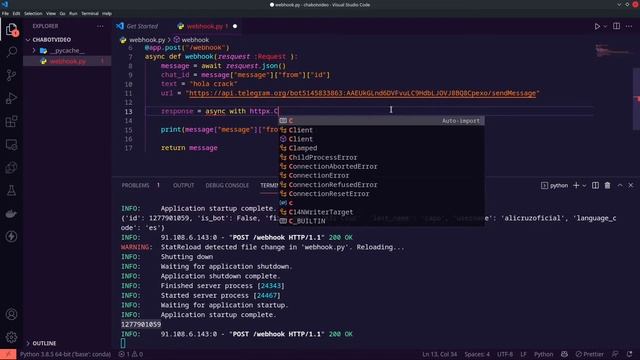The image size is (640, 360).
Task: Open the OUTPUT panel tab
Action: coord(183,185)
